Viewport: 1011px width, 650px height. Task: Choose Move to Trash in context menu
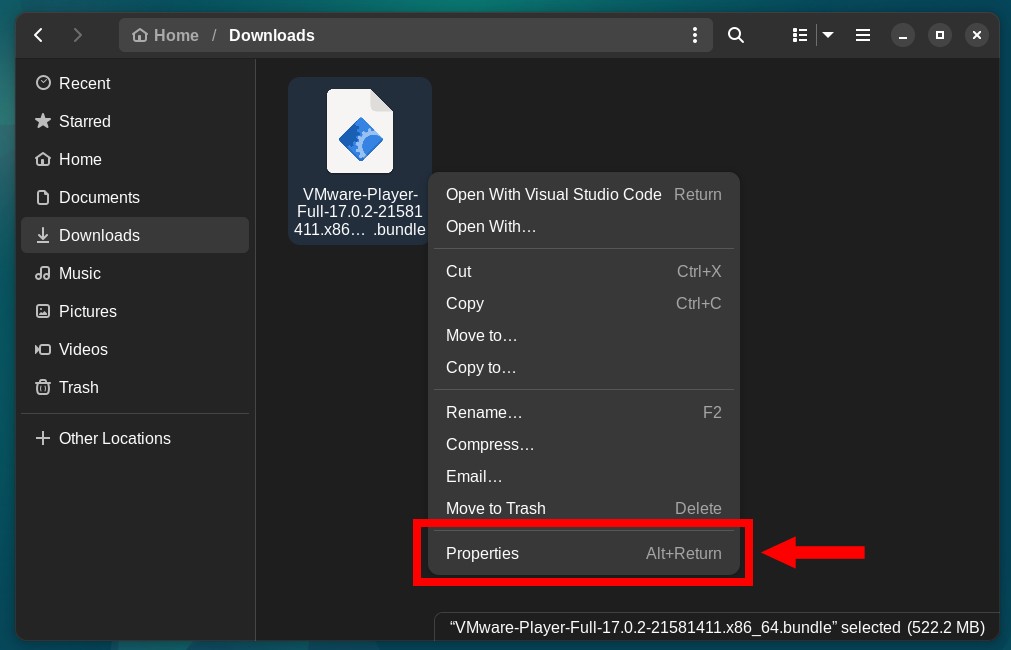click(x=584, y=508)
